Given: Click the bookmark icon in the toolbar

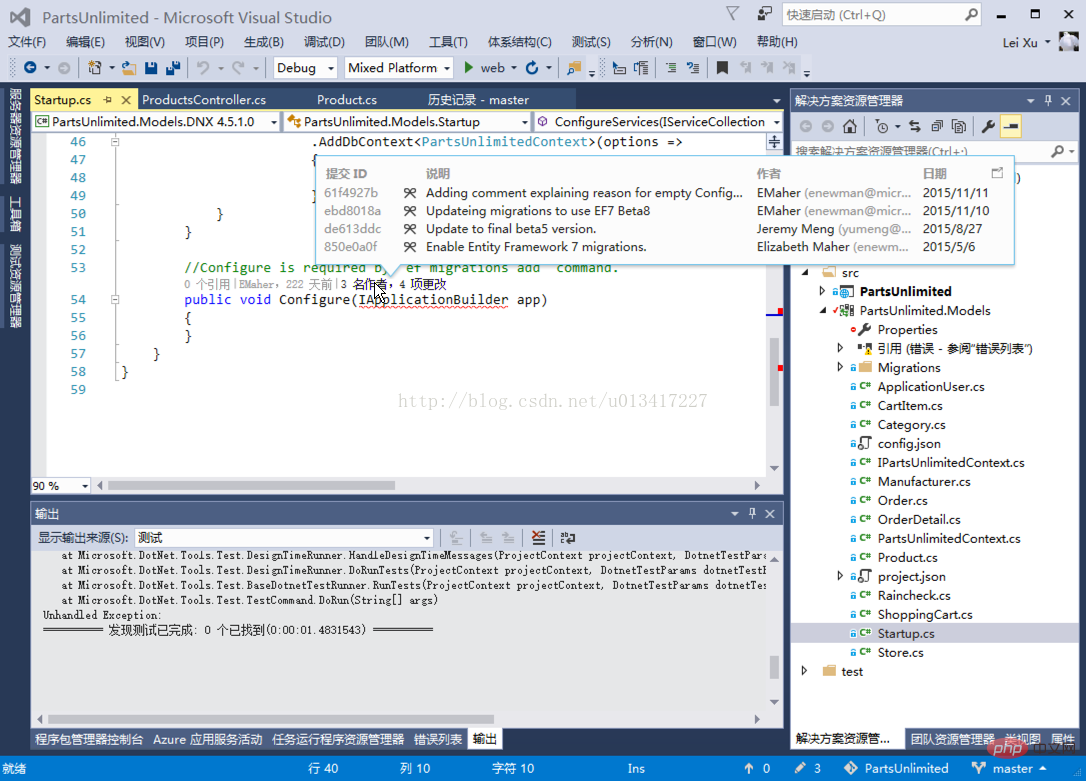Looking at the screenshot, I should 722,68.
